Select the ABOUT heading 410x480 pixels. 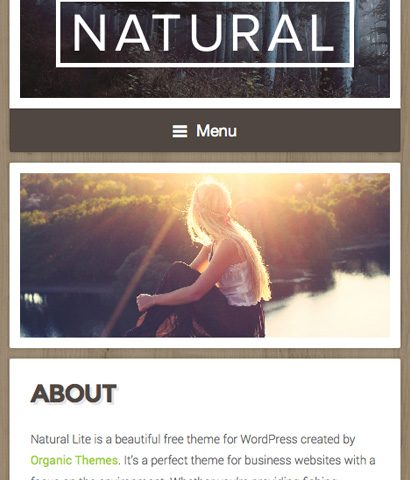coord(73,394)
